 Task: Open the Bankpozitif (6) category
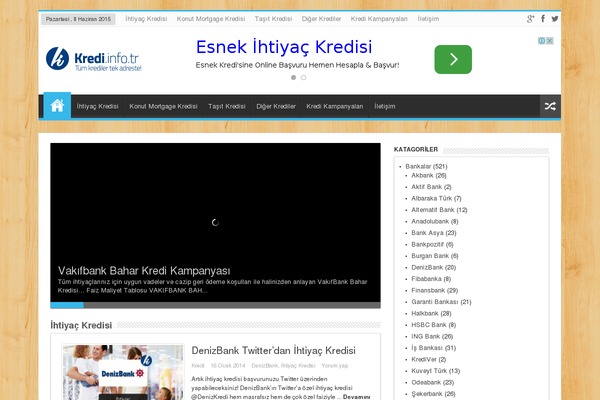pyautogui.click(x=432, y=244)
